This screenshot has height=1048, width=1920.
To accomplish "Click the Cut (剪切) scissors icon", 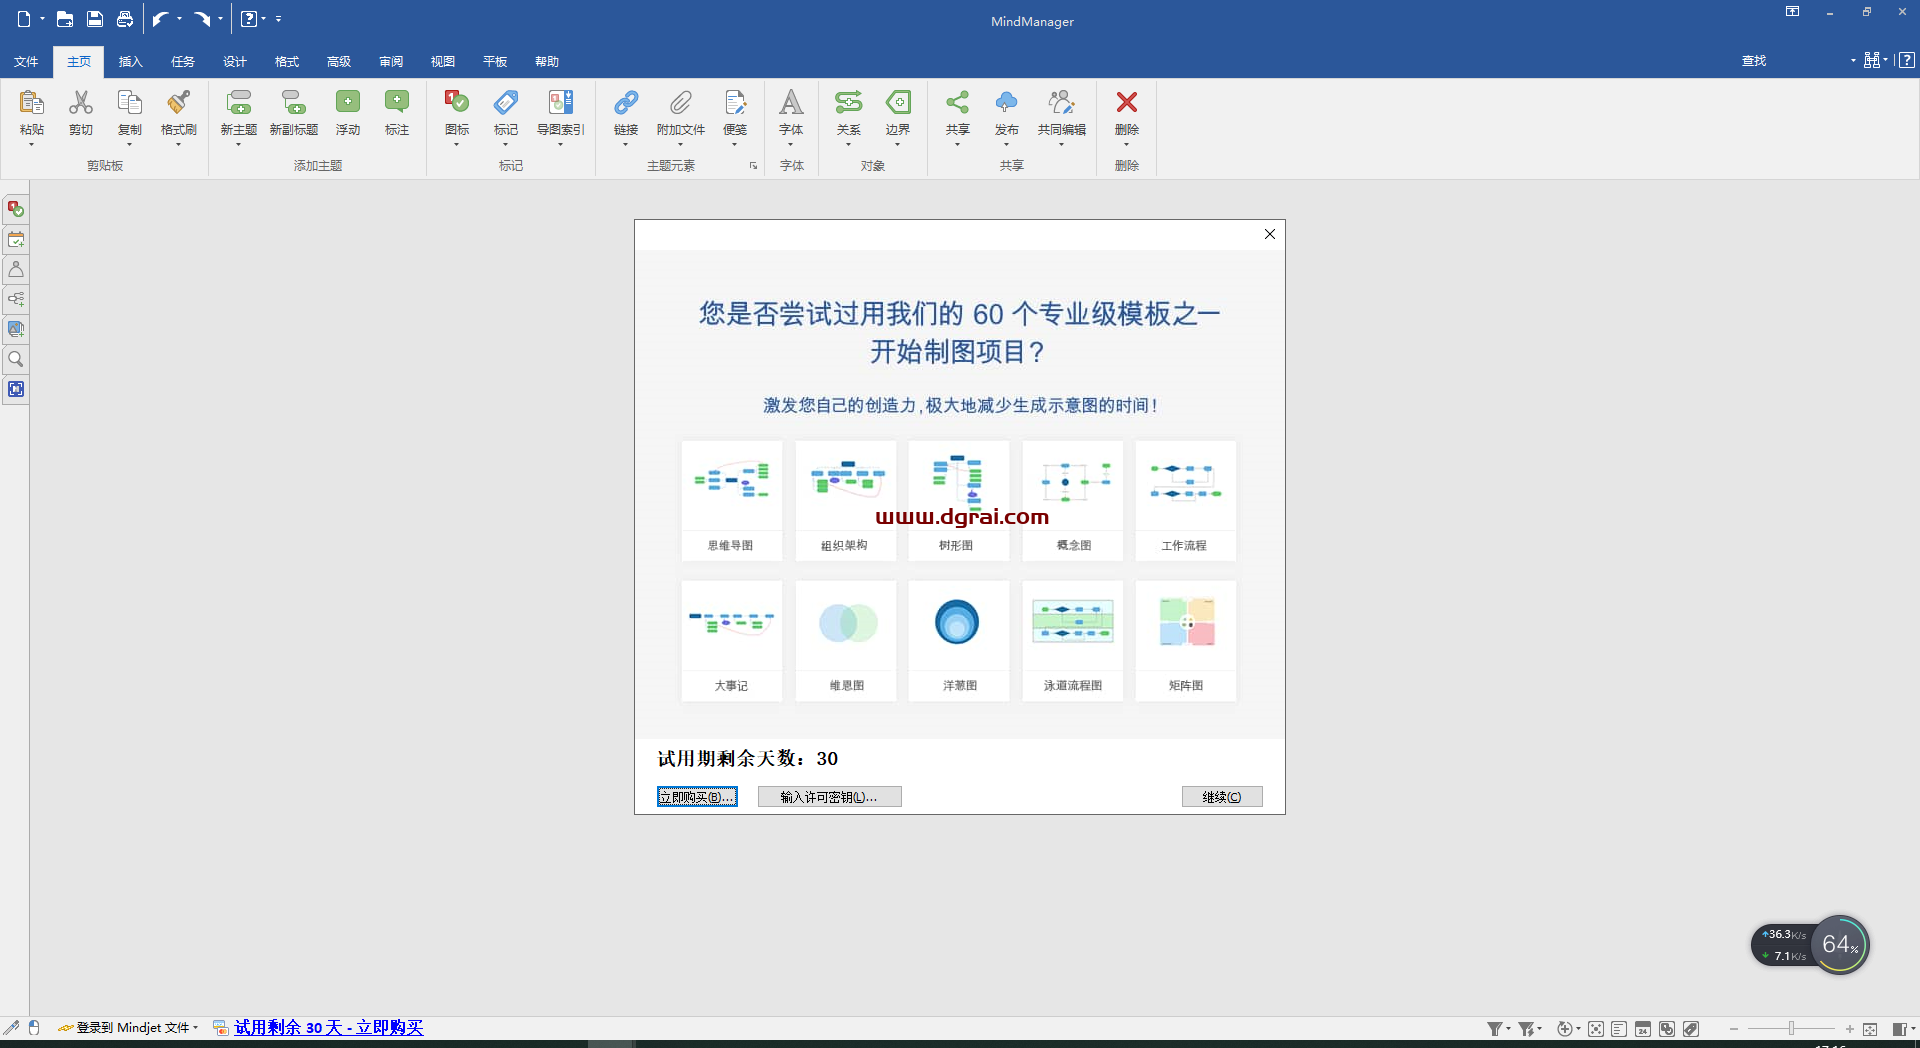I will pos(81,102).
